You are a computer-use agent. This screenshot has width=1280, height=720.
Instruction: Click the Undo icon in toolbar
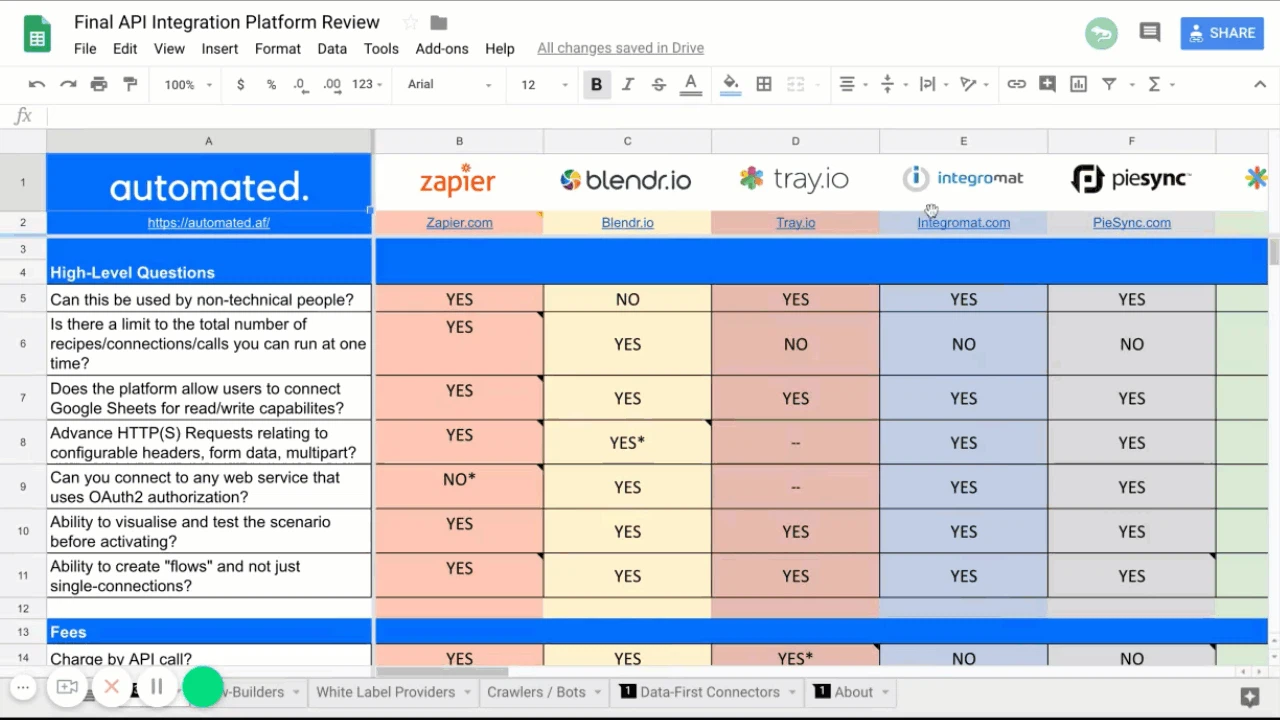(x=37, y=85)
